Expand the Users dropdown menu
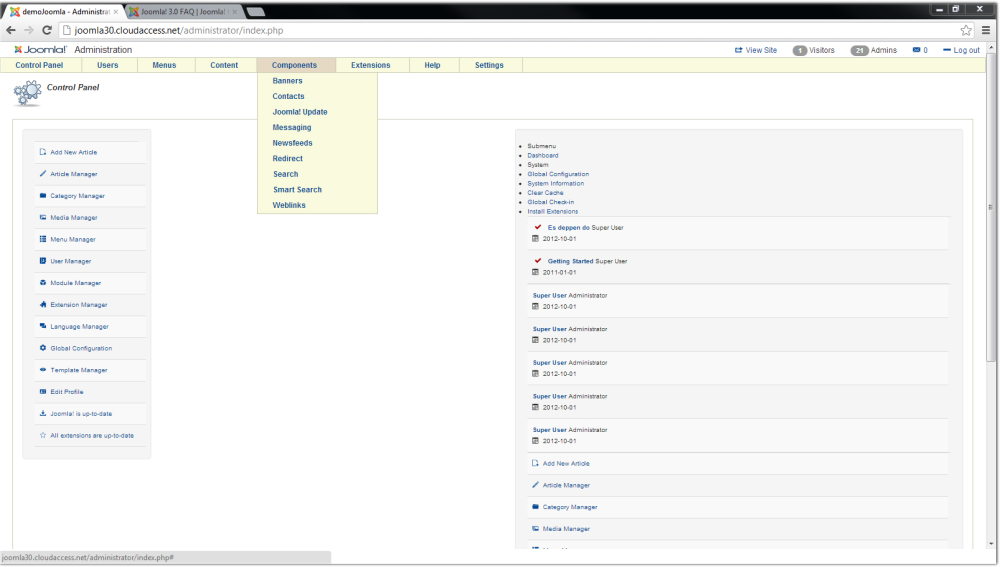This screenshot has width=1000, height=567. 107,65
